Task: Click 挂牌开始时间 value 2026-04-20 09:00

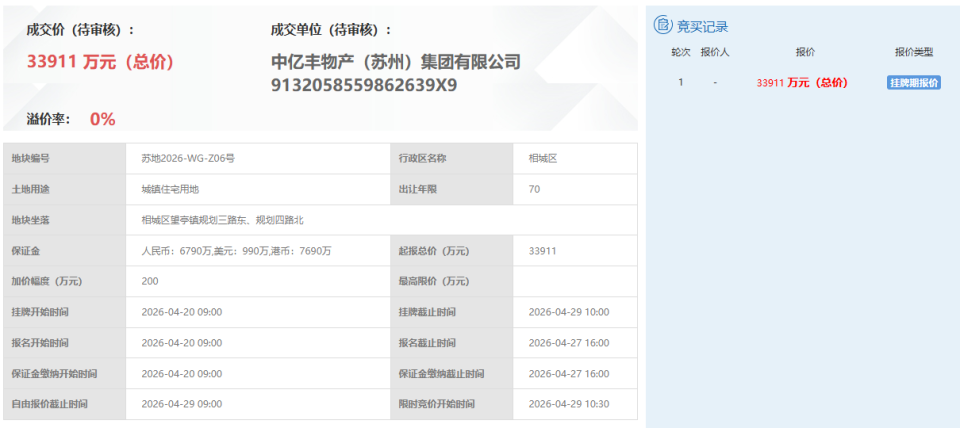Action: [x=182, y=312]
